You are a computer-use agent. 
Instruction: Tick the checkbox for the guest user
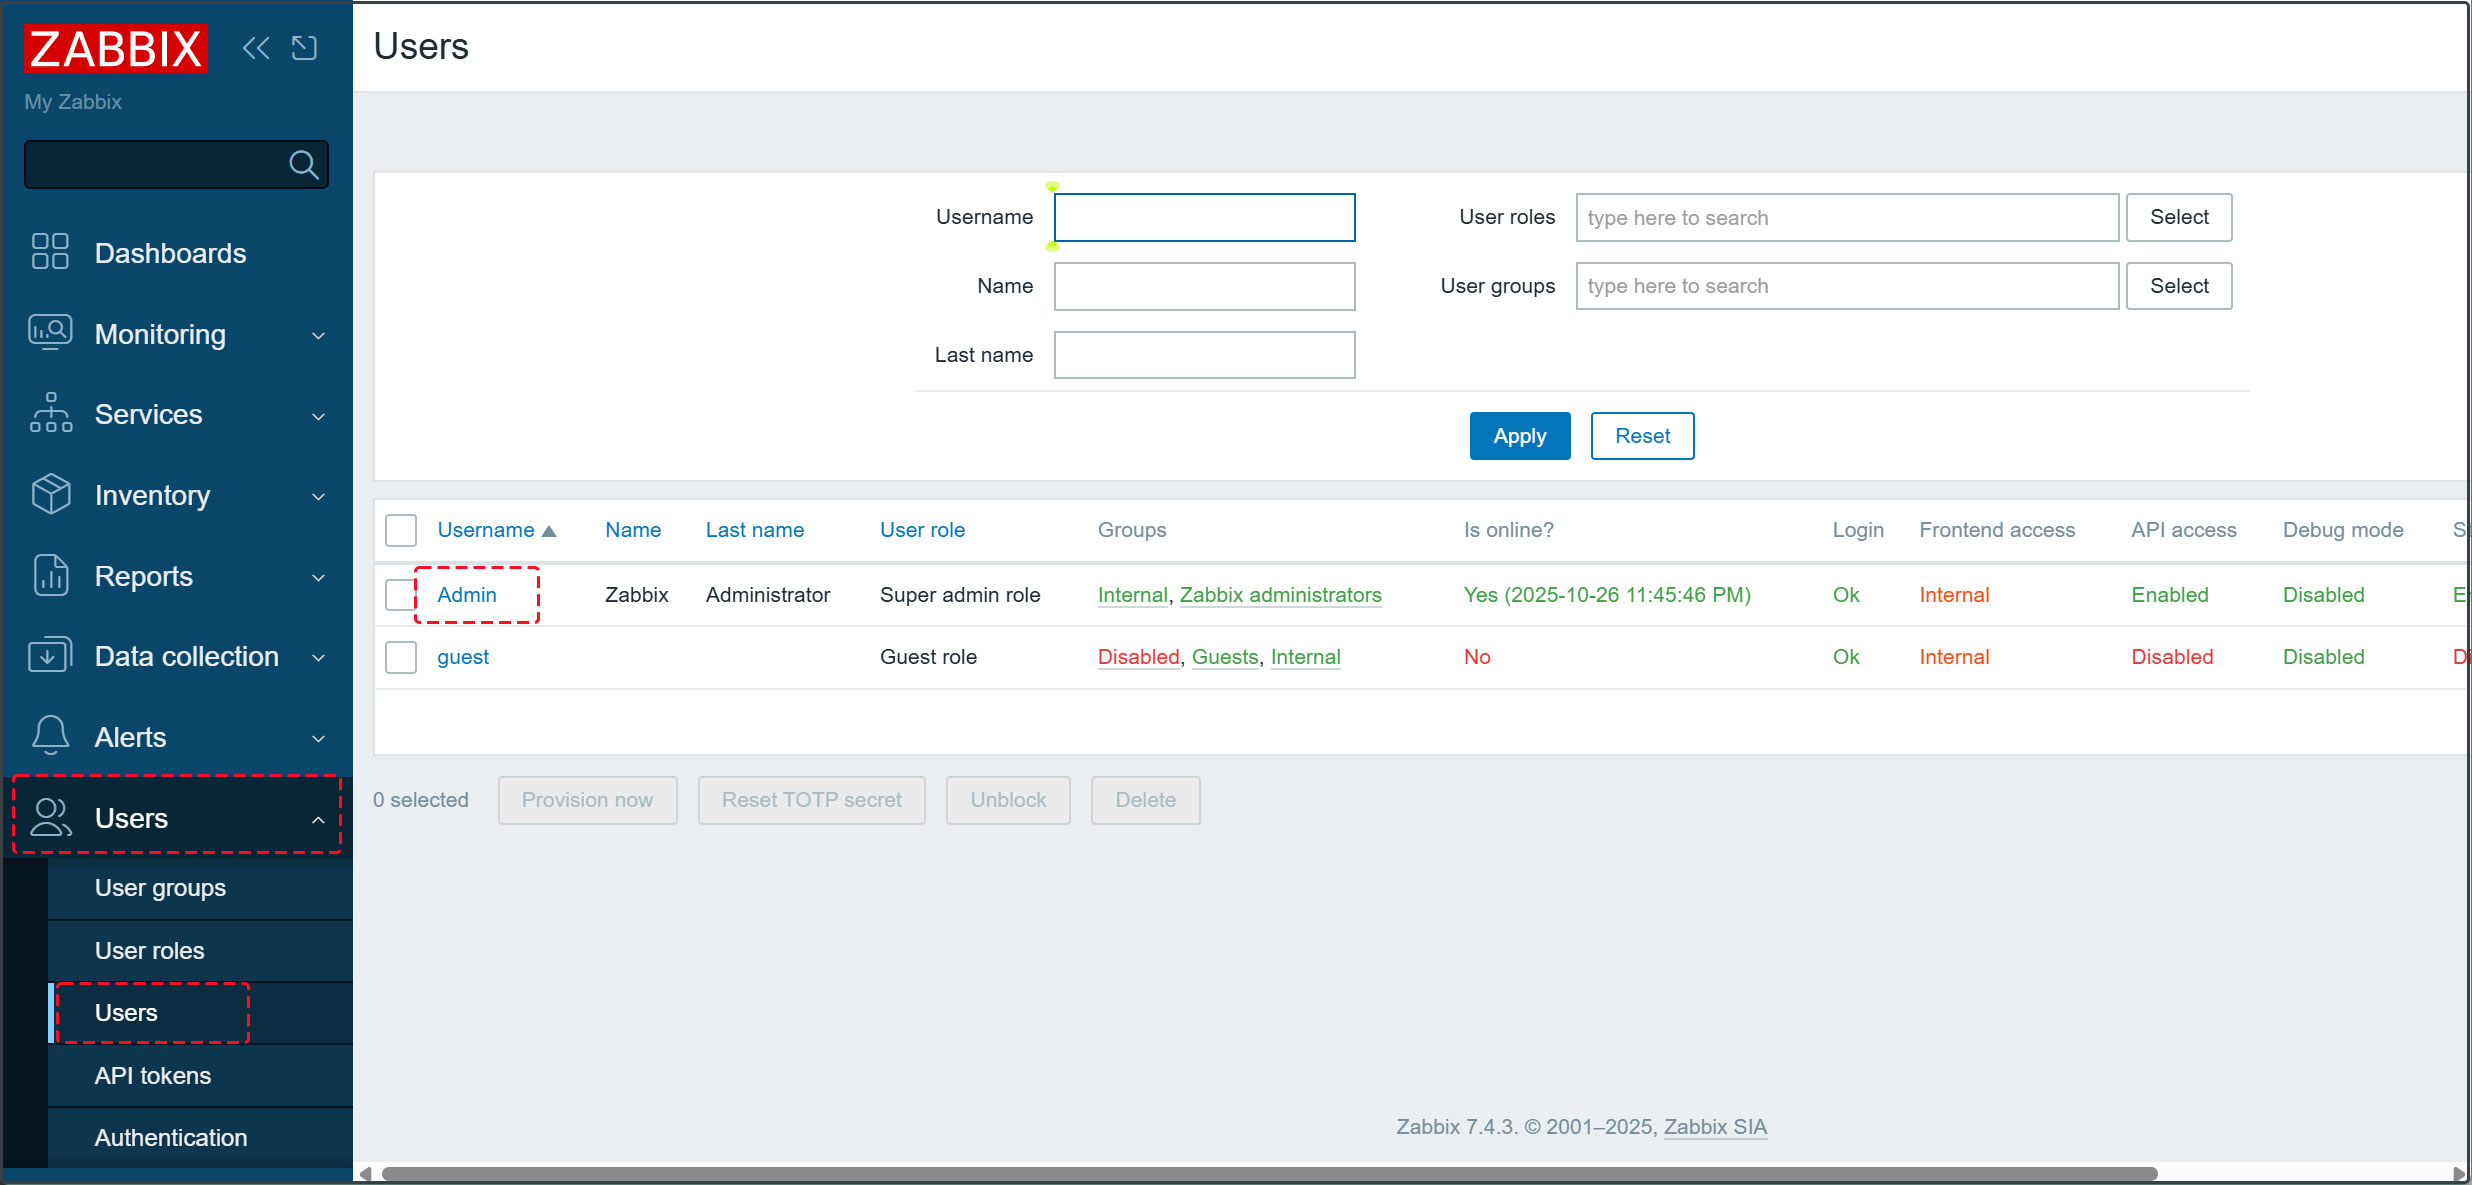[x=401, y=657]
